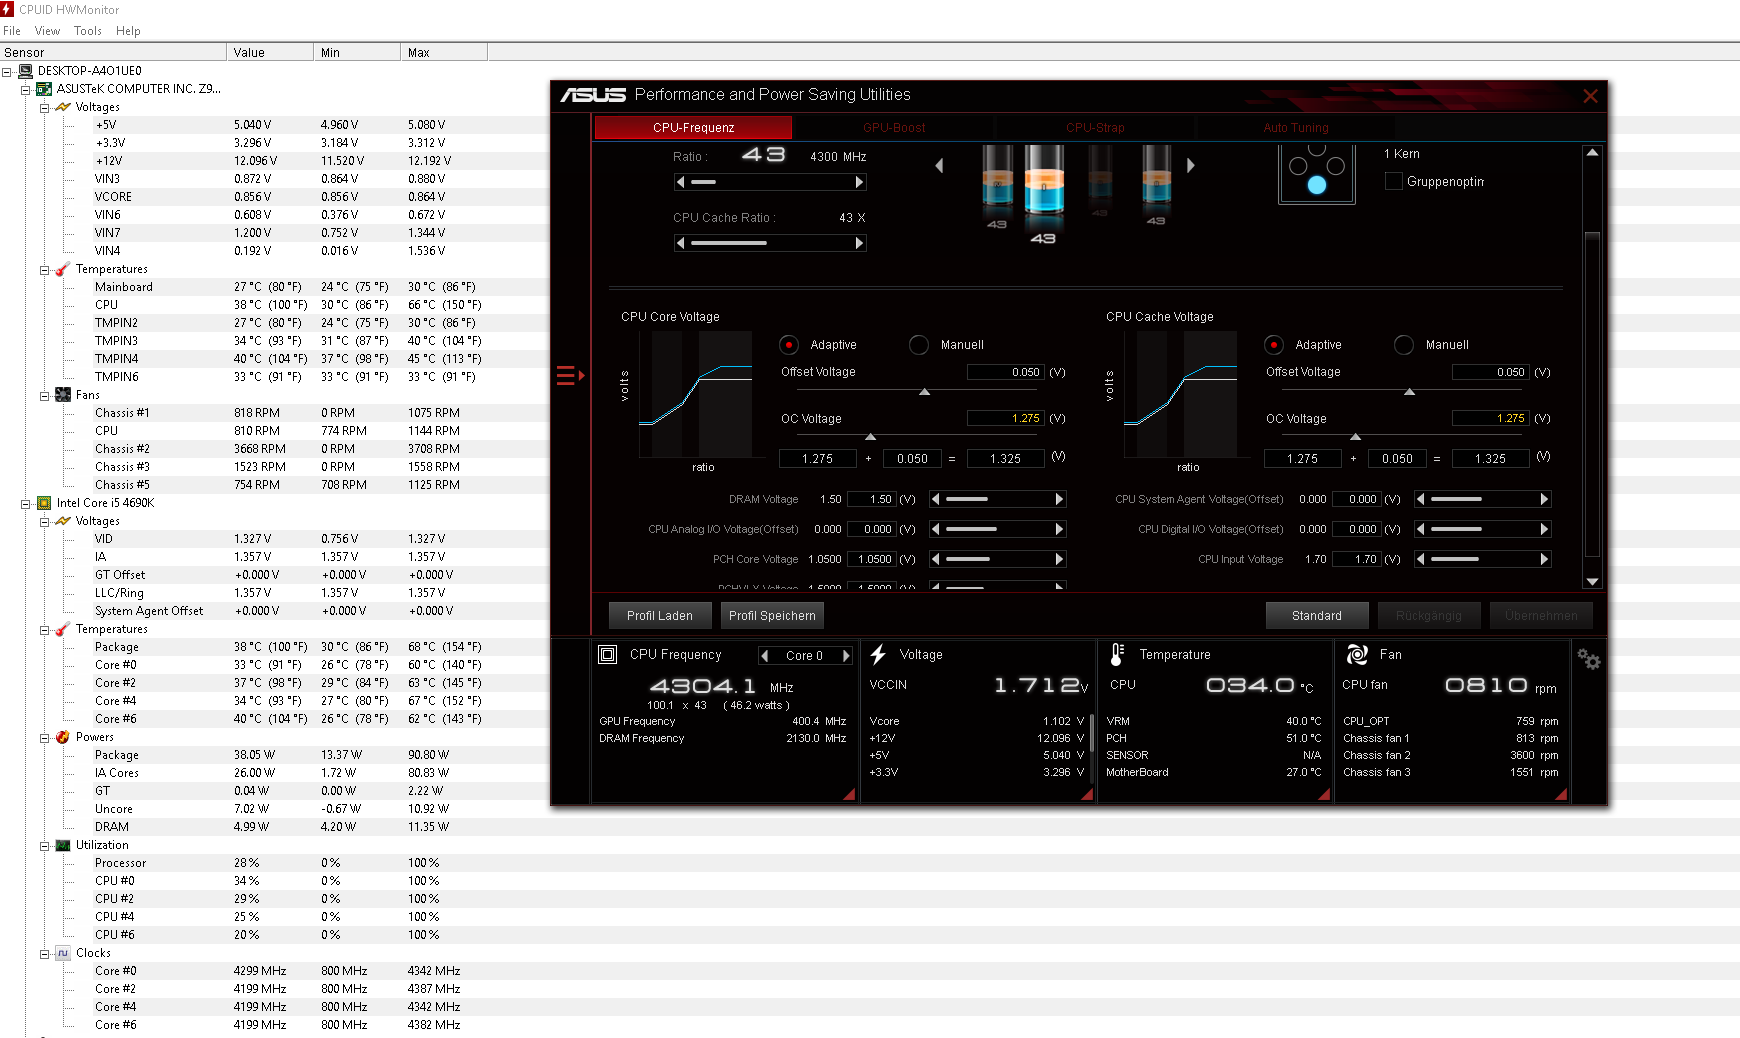Adjust the CPU Cache Offset Voltage slider
The height and width of the screenshot is (1038, 1740).
point(1410,391)
